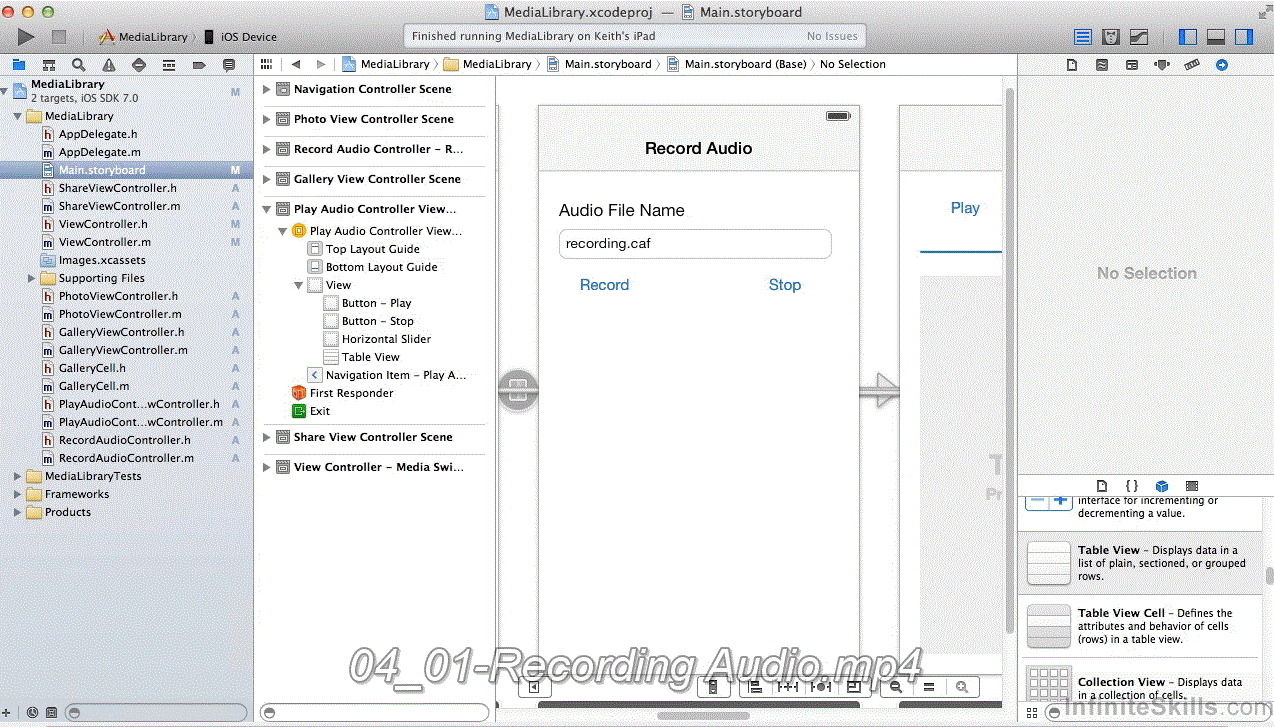Open the Debug navigator icon
1274x727 pixels.
tap(168, 64)
